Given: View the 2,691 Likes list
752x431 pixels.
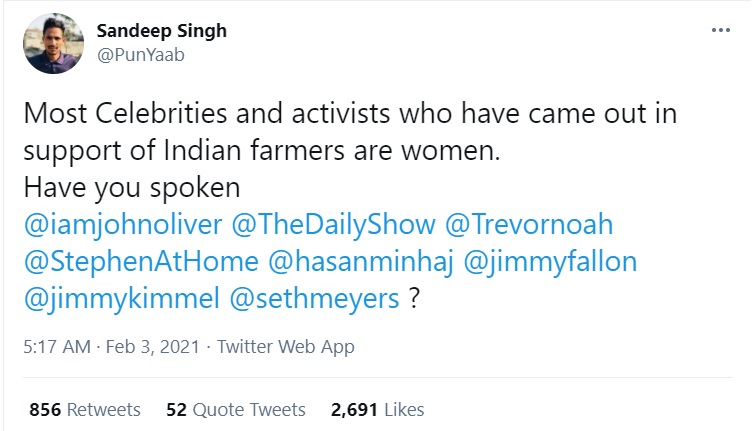Looking at the screenshot, I should [x=378, y=409].
